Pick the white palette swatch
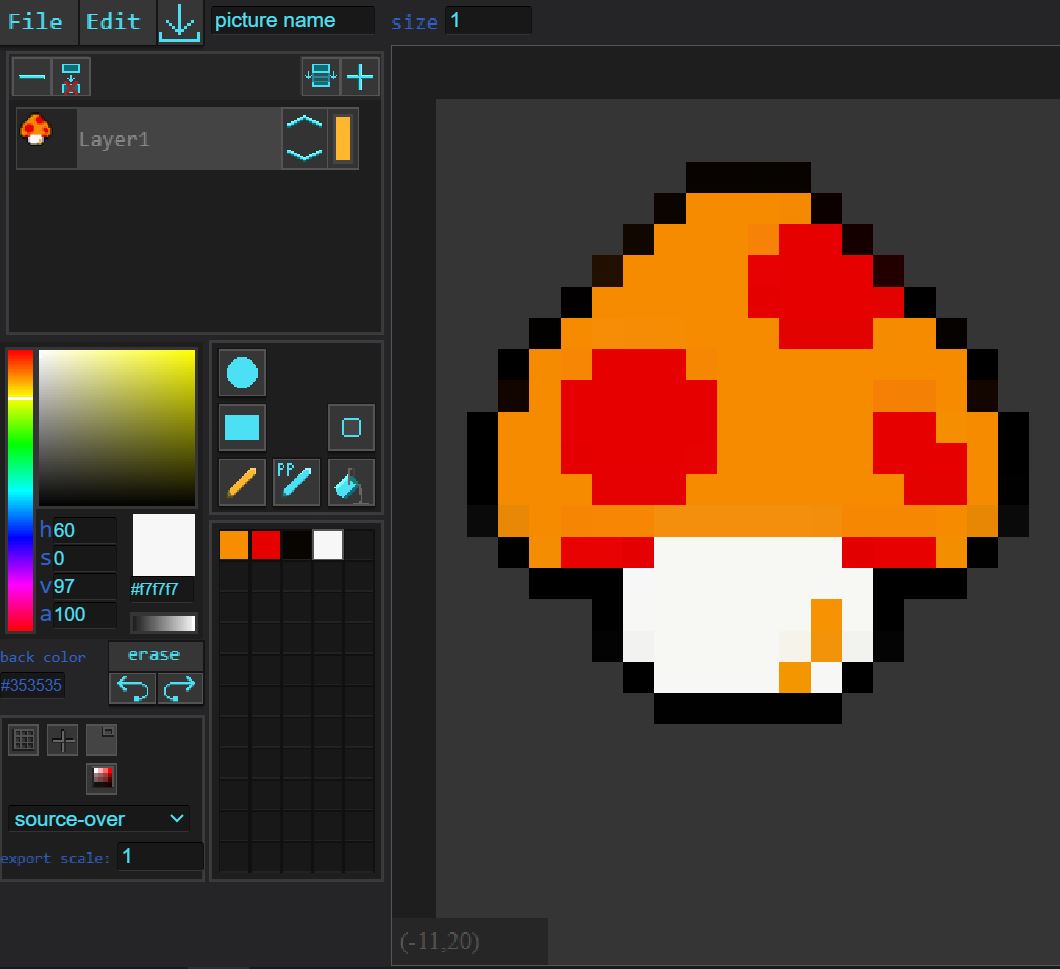The width and height of the screenshot is (1060, 969). coord(328,545)
